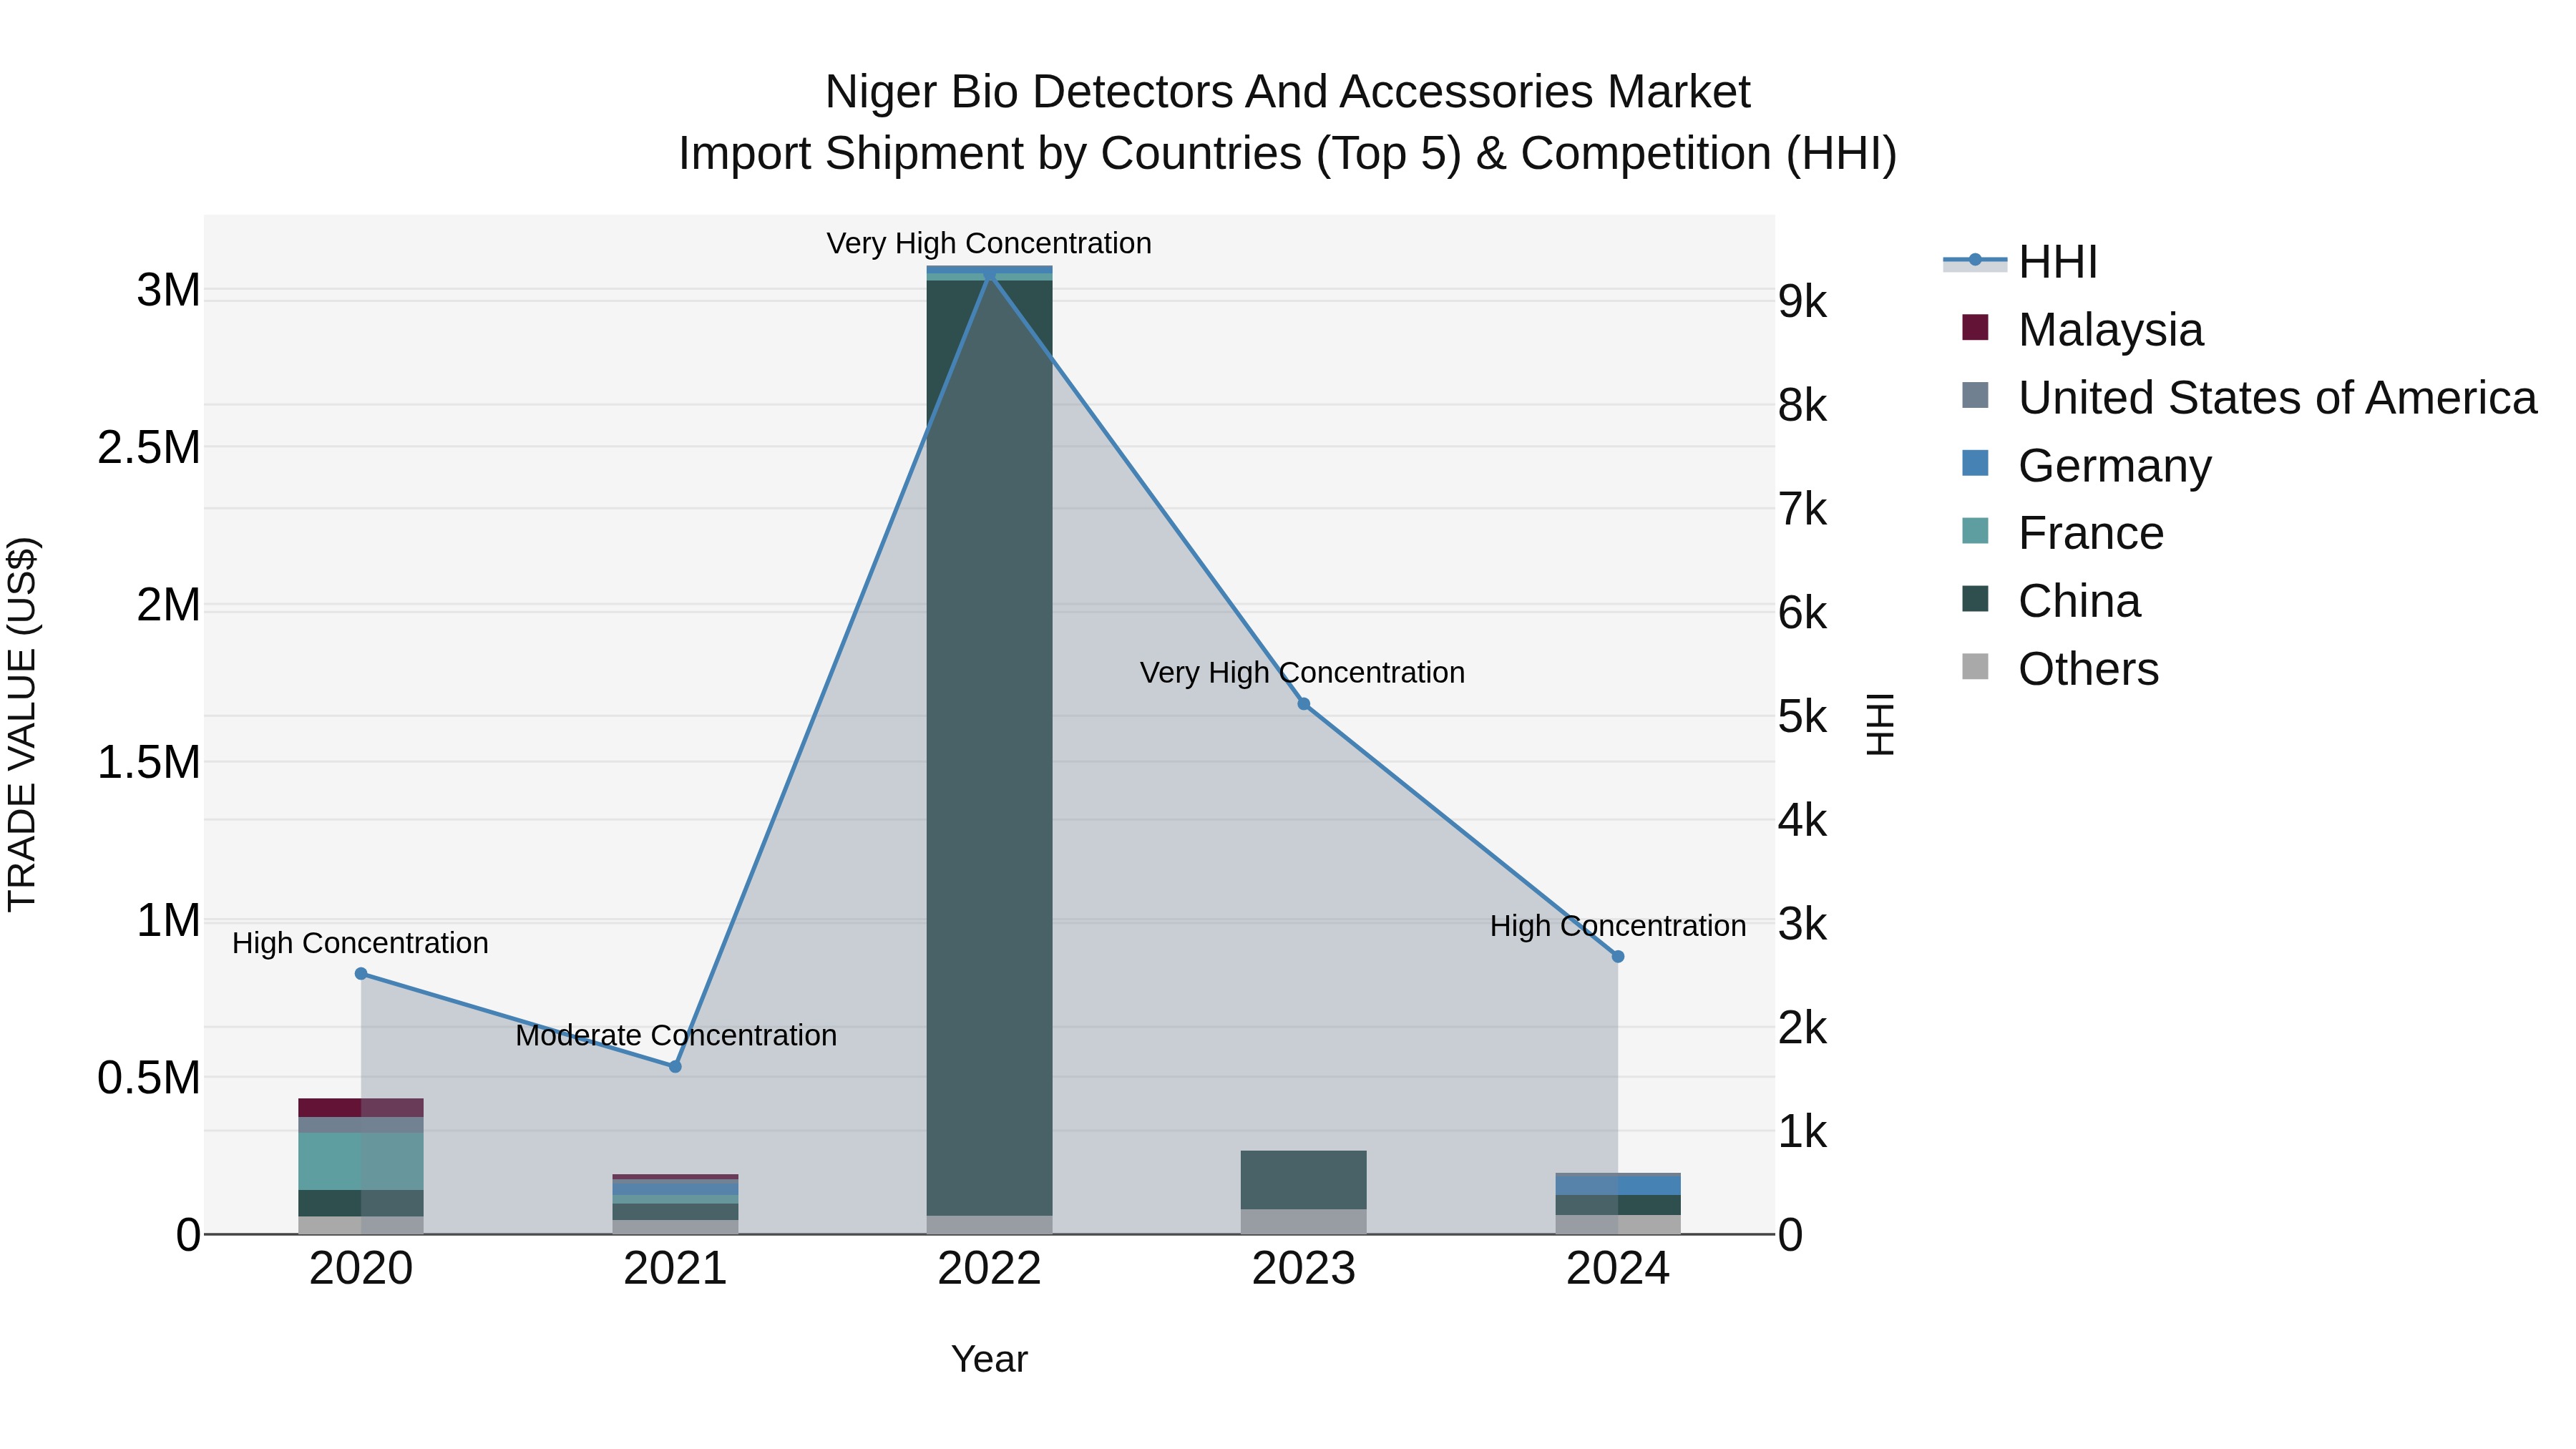Toggle the Others legend entry
Viewport: 2576px width, 1449px height.
[2060, 669]
